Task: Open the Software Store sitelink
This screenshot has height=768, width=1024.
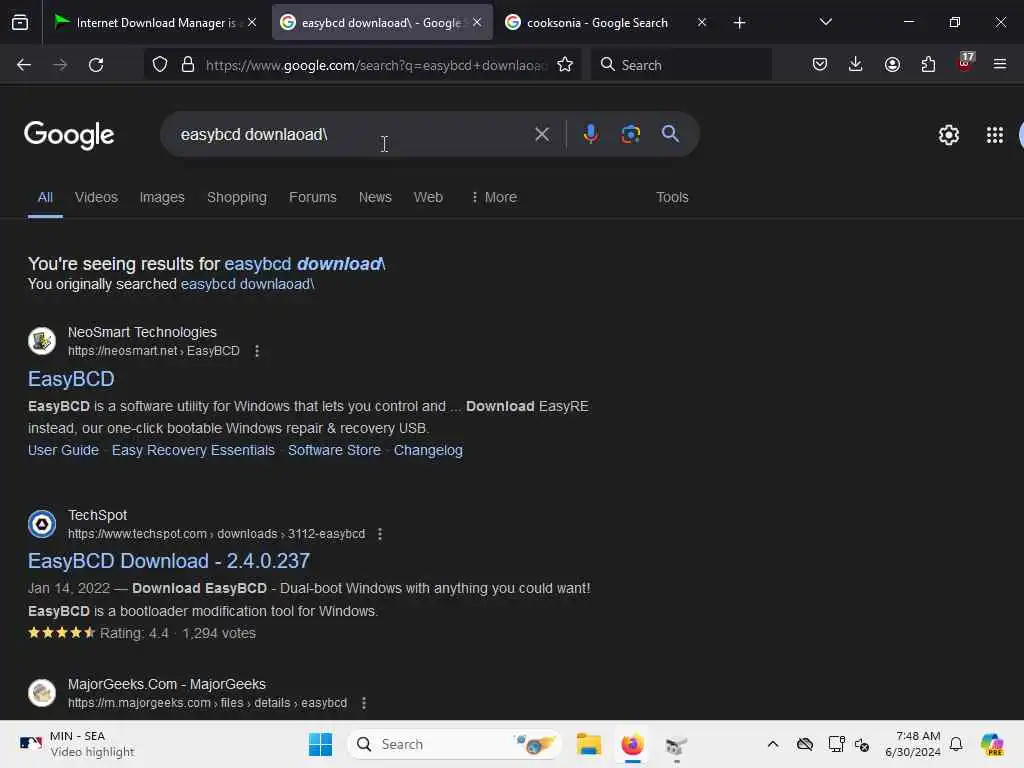Action: [x=334, y=450]
